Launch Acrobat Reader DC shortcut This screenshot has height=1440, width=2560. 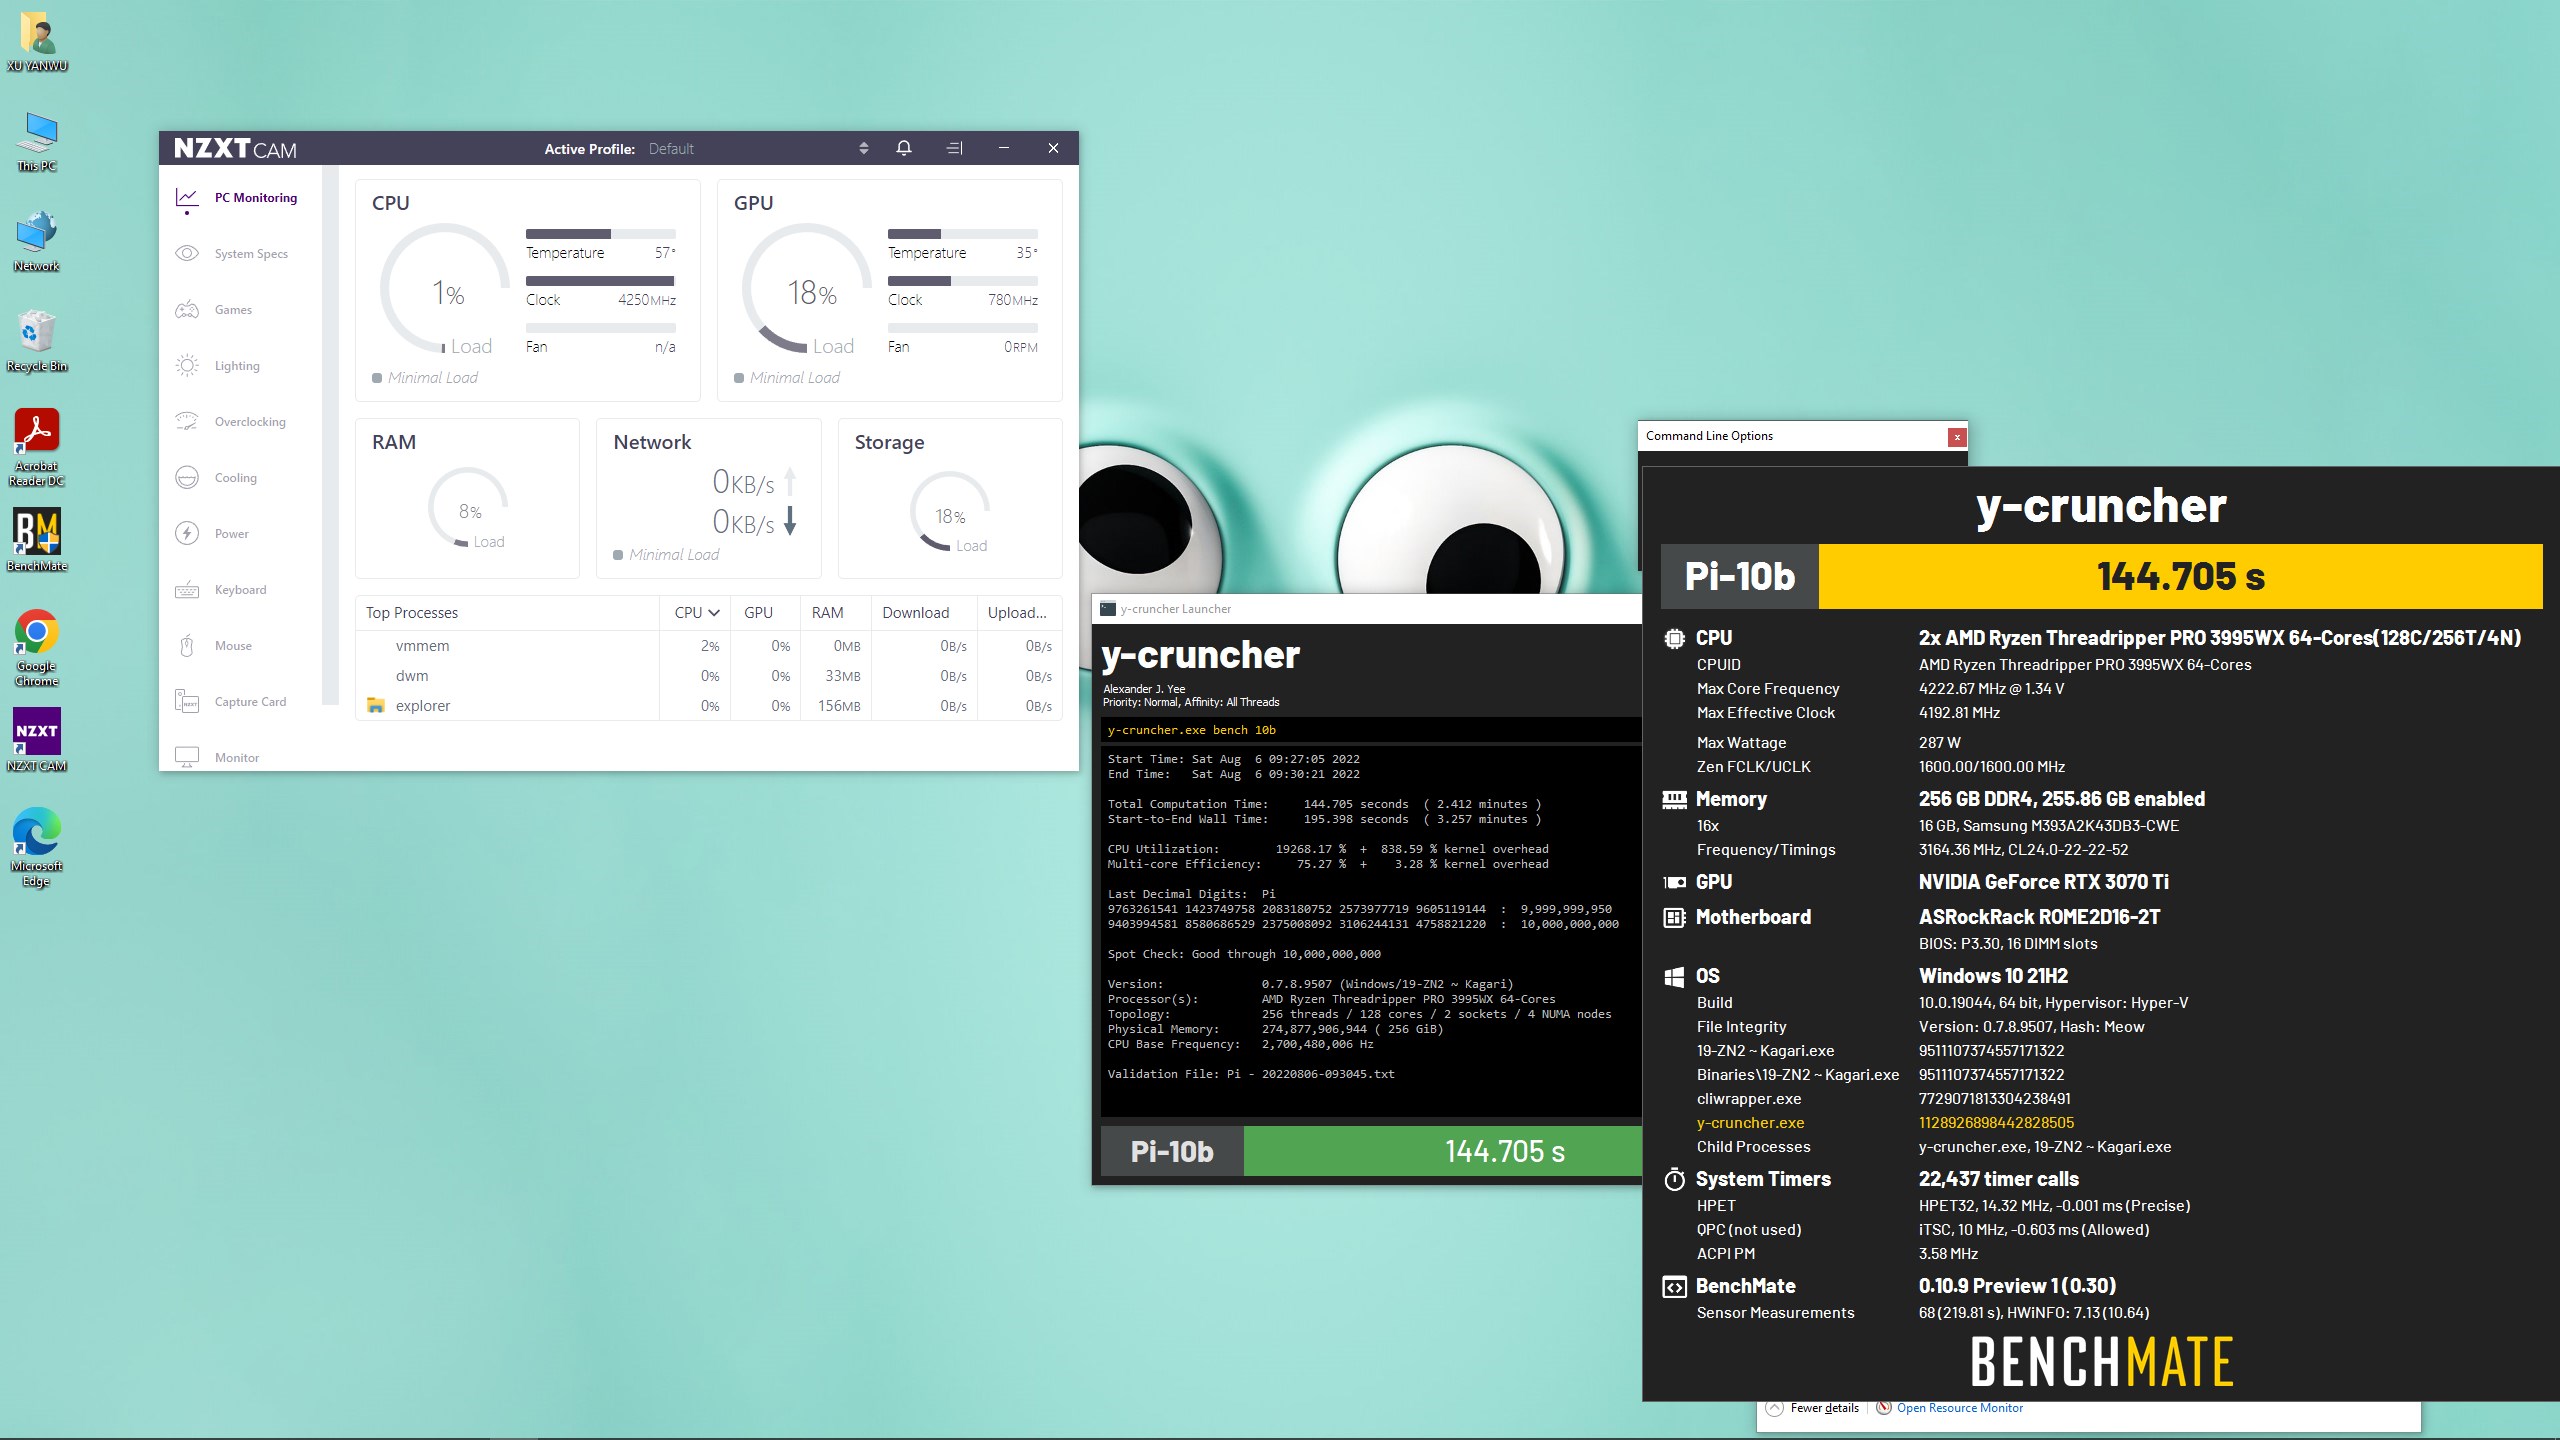(x=37, y=448)
